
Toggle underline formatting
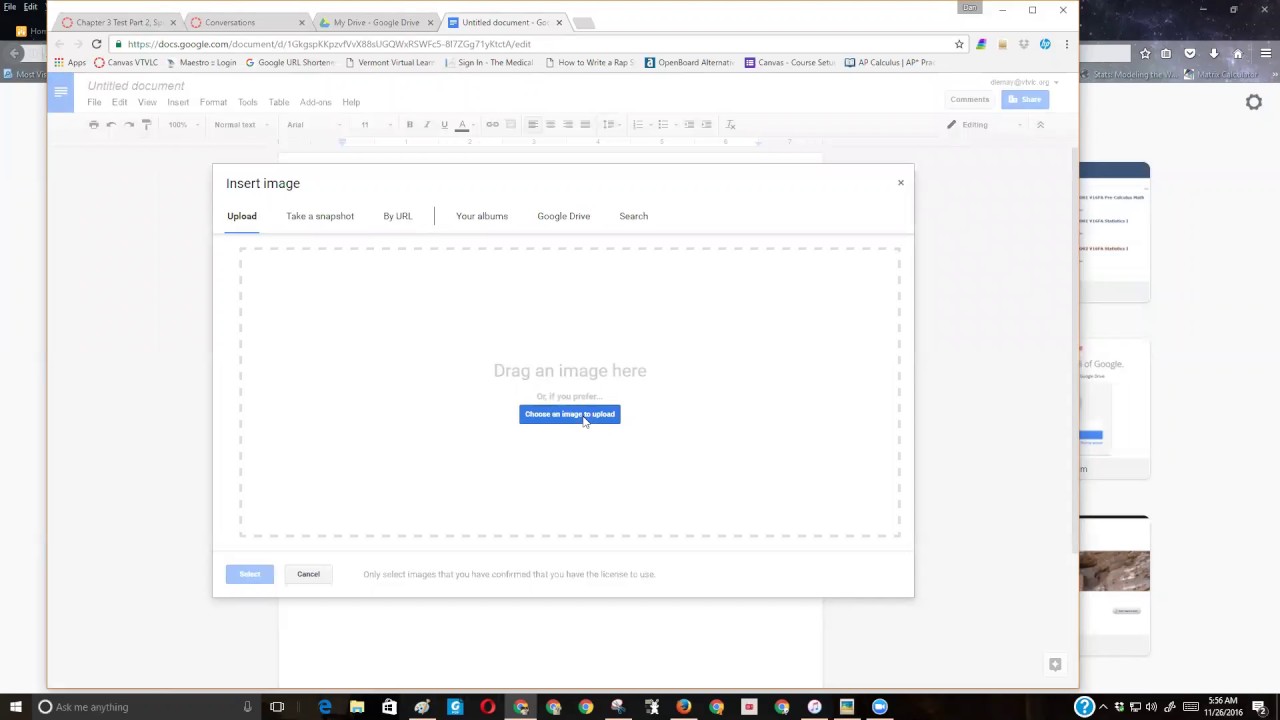pos(444,125)
